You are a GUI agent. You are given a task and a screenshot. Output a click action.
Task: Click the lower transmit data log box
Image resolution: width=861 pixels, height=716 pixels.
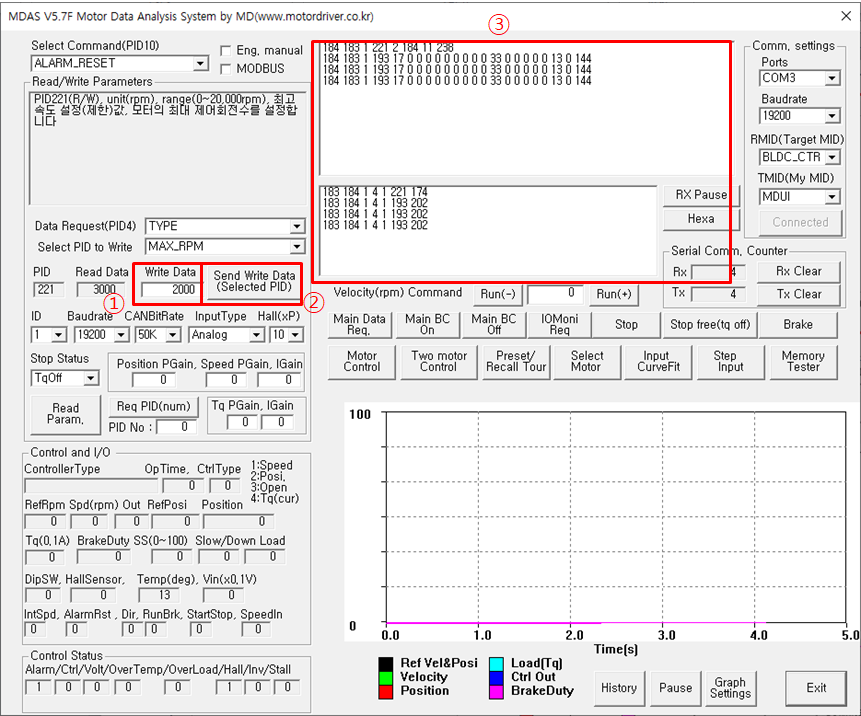pos(488,231)
